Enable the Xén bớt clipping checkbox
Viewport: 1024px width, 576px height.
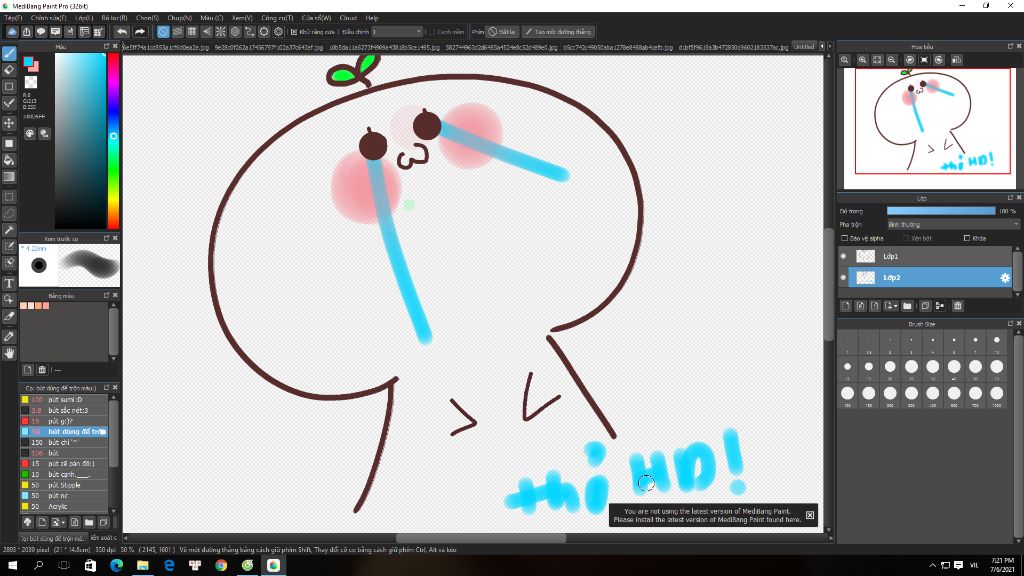pyautogui.click(x=906, y=238)
